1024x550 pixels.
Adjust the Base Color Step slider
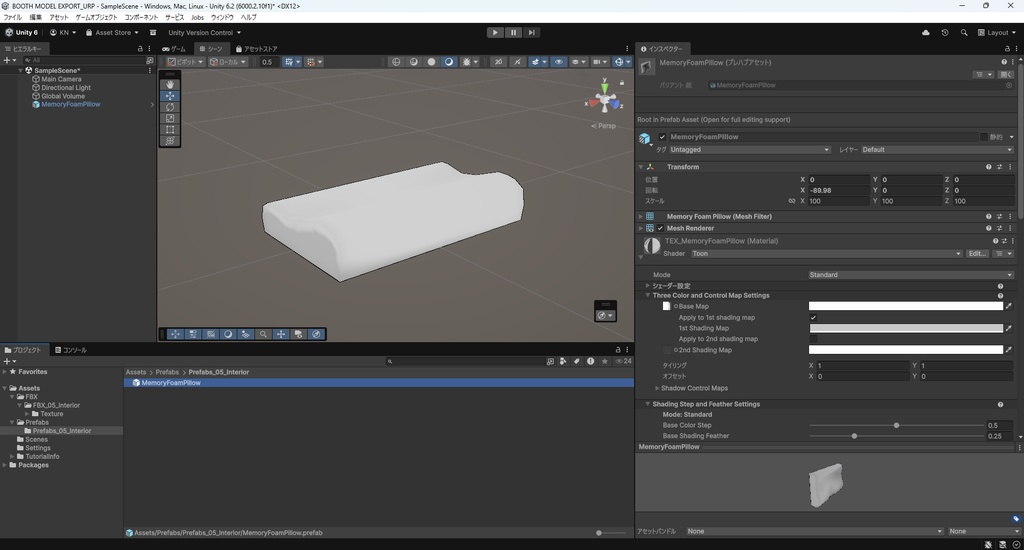(896, 425)
